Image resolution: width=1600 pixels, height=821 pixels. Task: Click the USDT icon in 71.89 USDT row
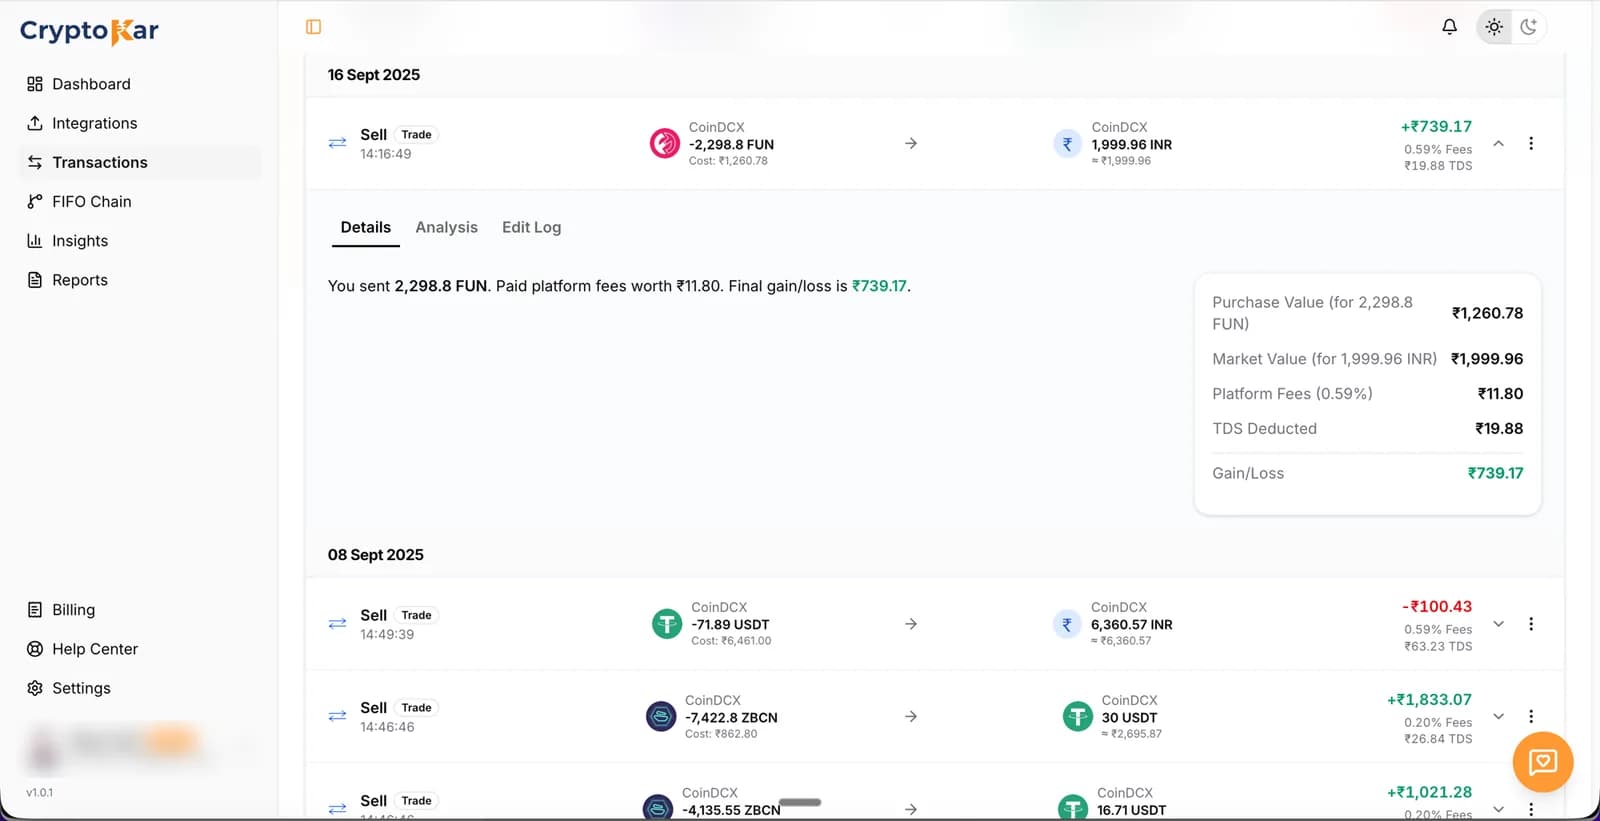[x=667, y=624]
